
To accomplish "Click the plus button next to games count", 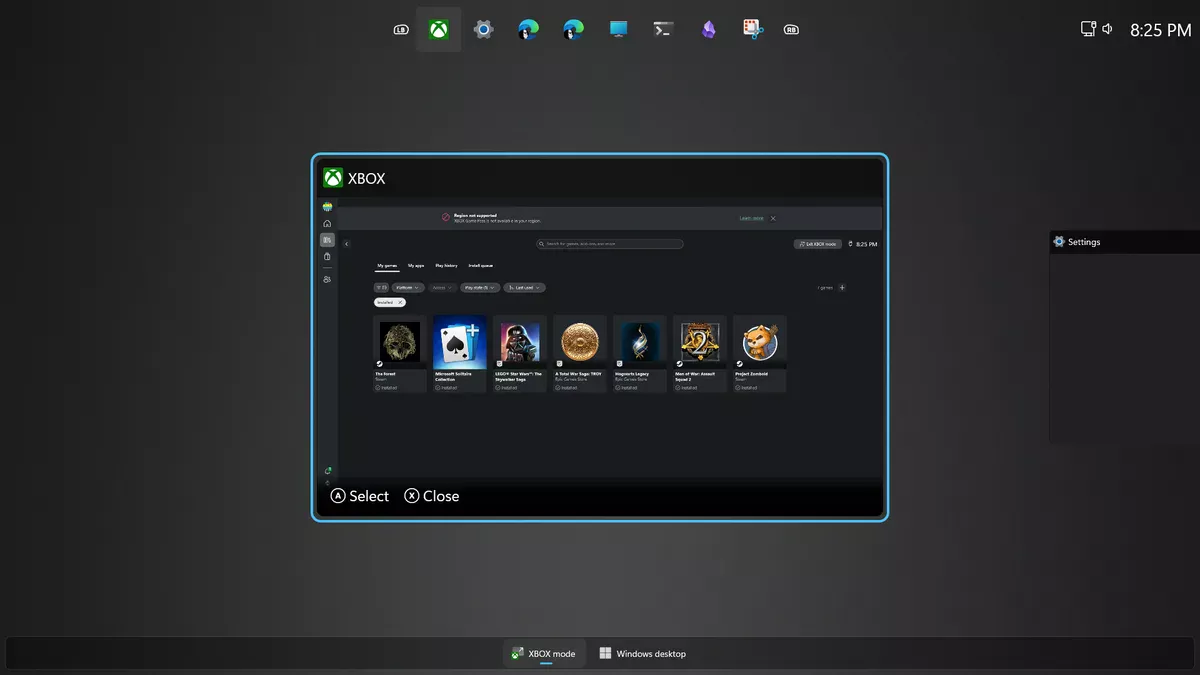I will (x=842, y=287).
